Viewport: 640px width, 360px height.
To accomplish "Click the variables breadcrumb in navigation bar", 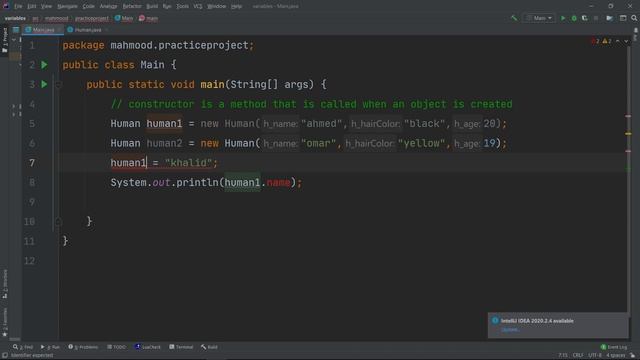I will click(x=15, y=18).
